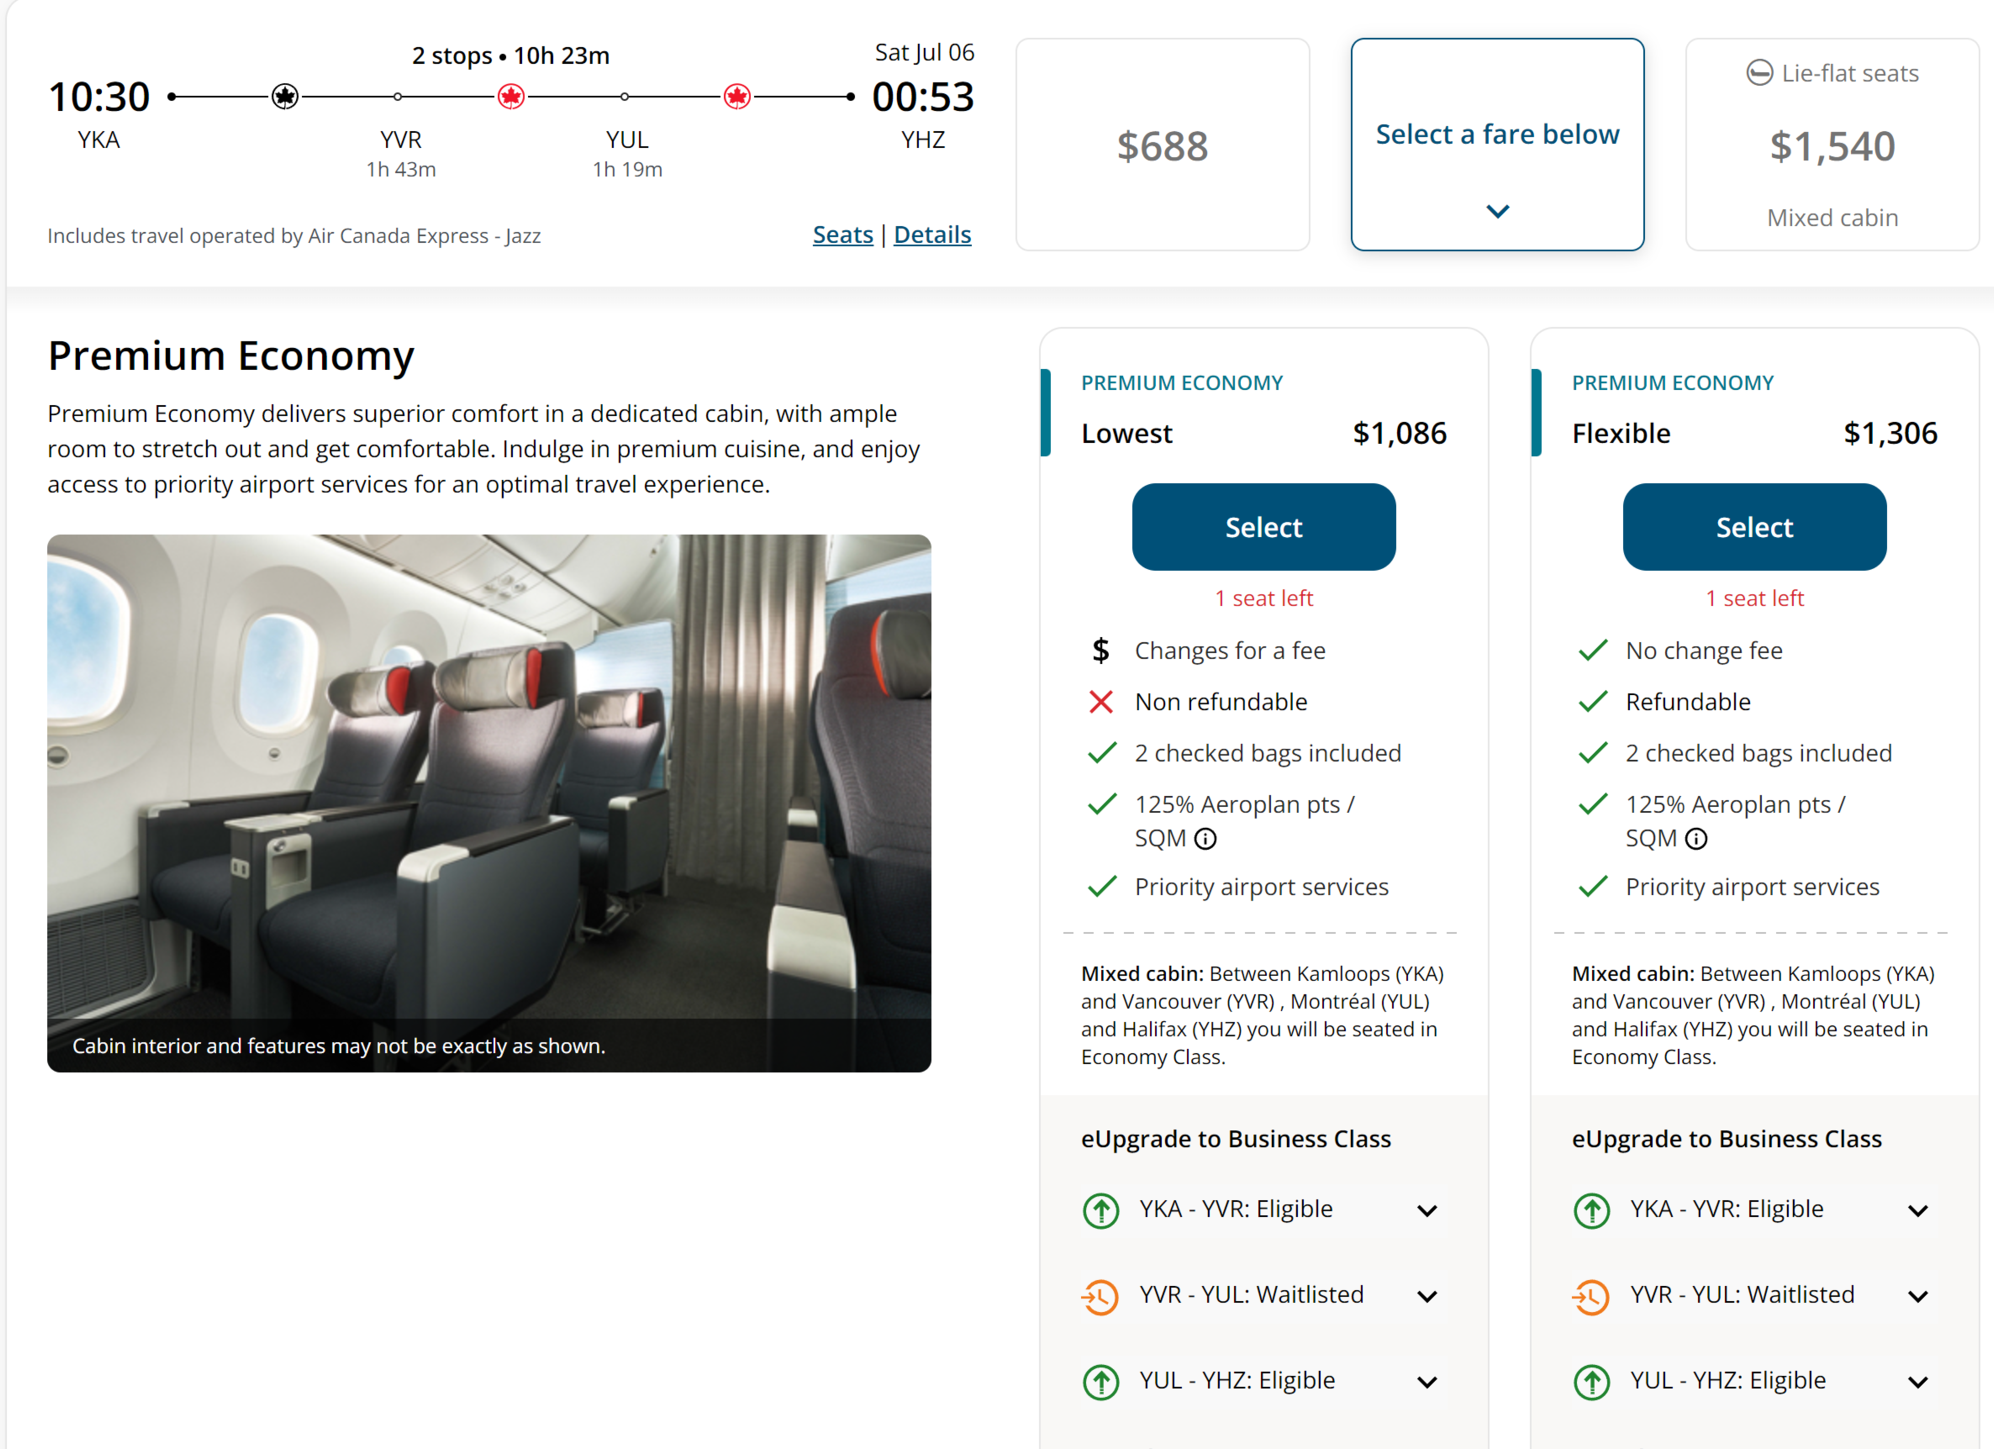
Task: Select the Flexible Premium Economy fare
Action: pos(1754,527)
